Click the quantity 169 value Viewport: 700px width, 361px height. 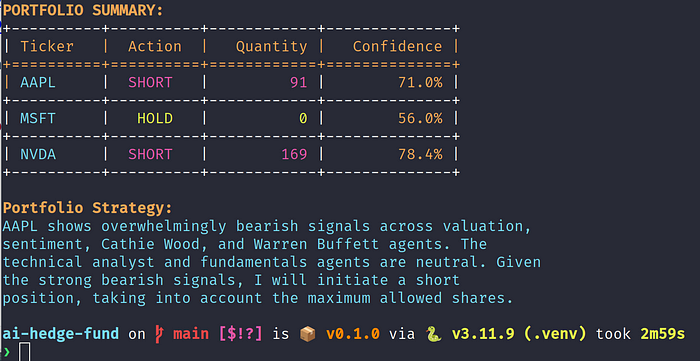294,154
